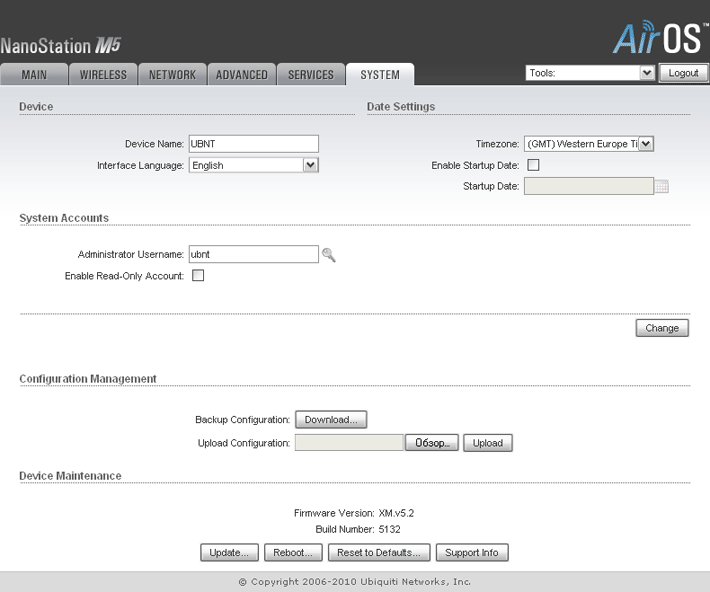Viewport: 710px width, 592px height.
Task: Focus the Device Name field
Action: [x=254, y=144]
